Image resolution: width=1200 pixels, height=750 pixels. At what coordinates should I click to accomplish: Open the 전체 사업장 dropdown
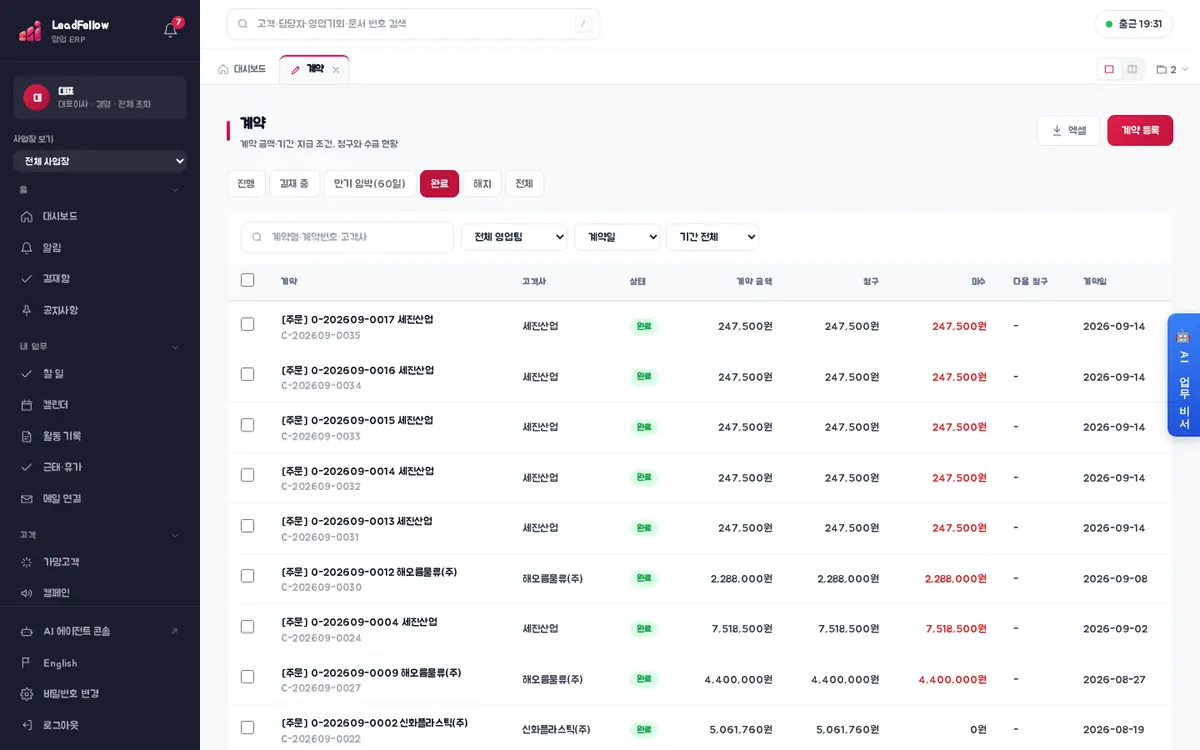(100, 161)
